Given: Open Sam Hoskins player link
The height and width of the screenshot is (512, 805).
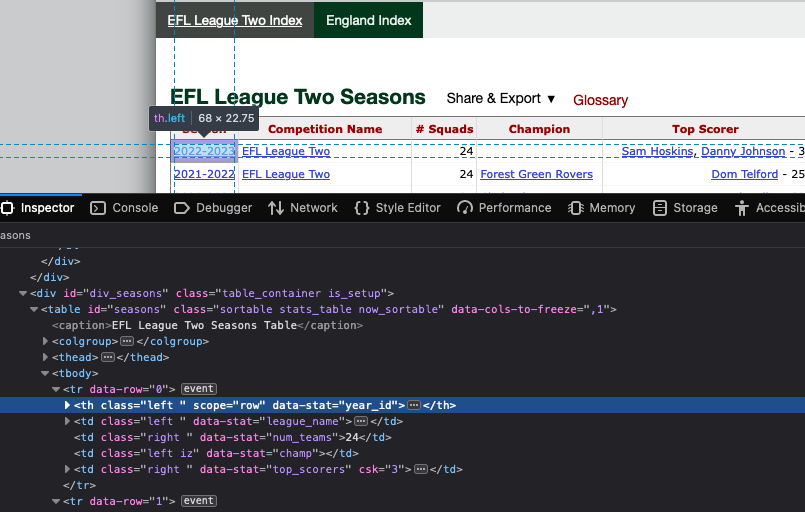Looking at the screenshot, I should pyautogui.click(x=657, y=151).
